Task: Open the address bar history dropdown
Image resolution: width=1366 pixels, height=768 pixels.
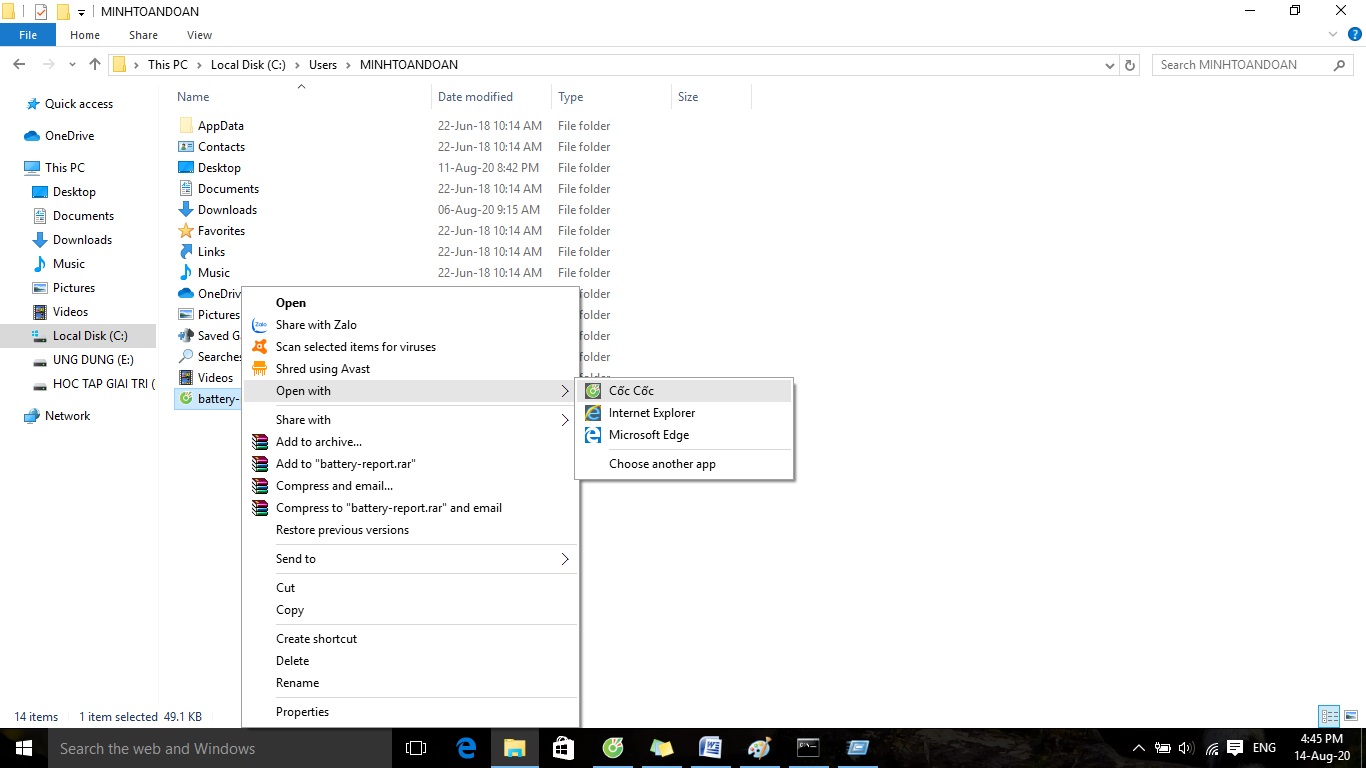Action: [x=1110, y=65]
